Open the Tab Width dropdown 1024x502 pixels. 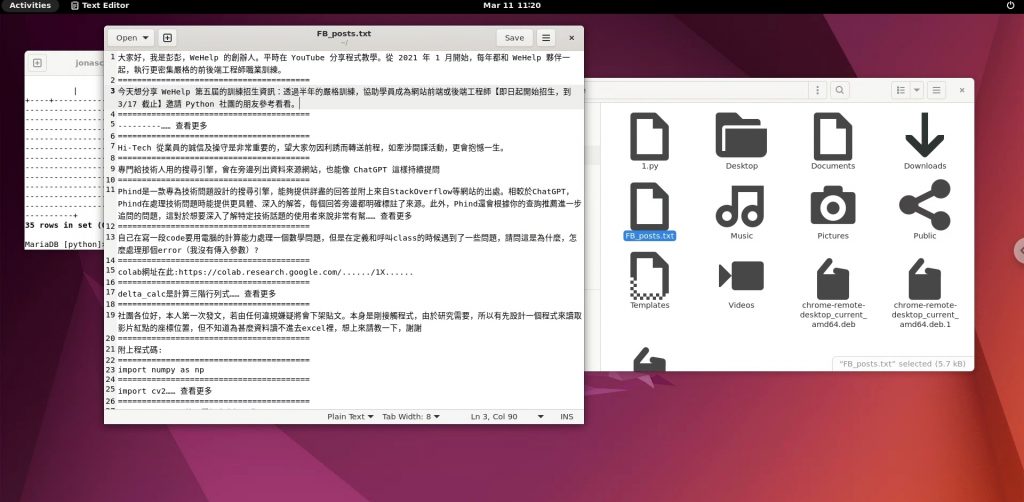click(x=412, y=416)
